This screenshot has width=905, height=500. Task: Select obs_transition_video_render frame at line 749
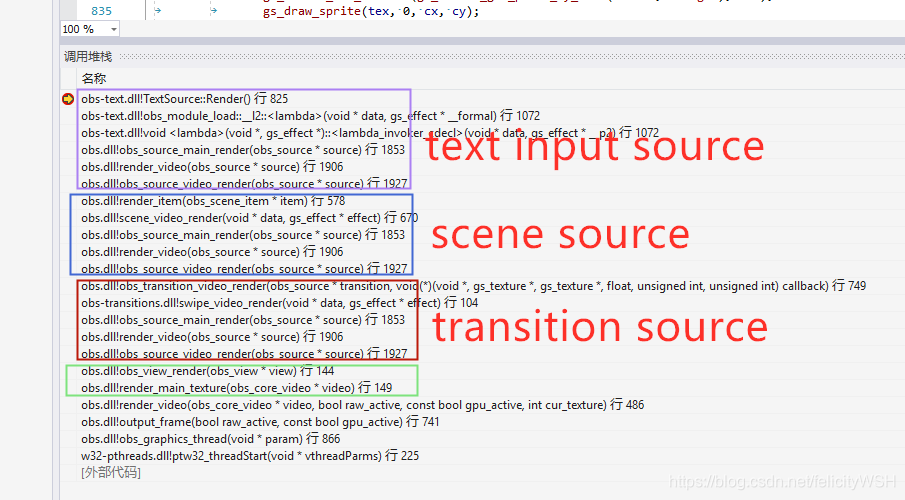(x=473, y=286)
